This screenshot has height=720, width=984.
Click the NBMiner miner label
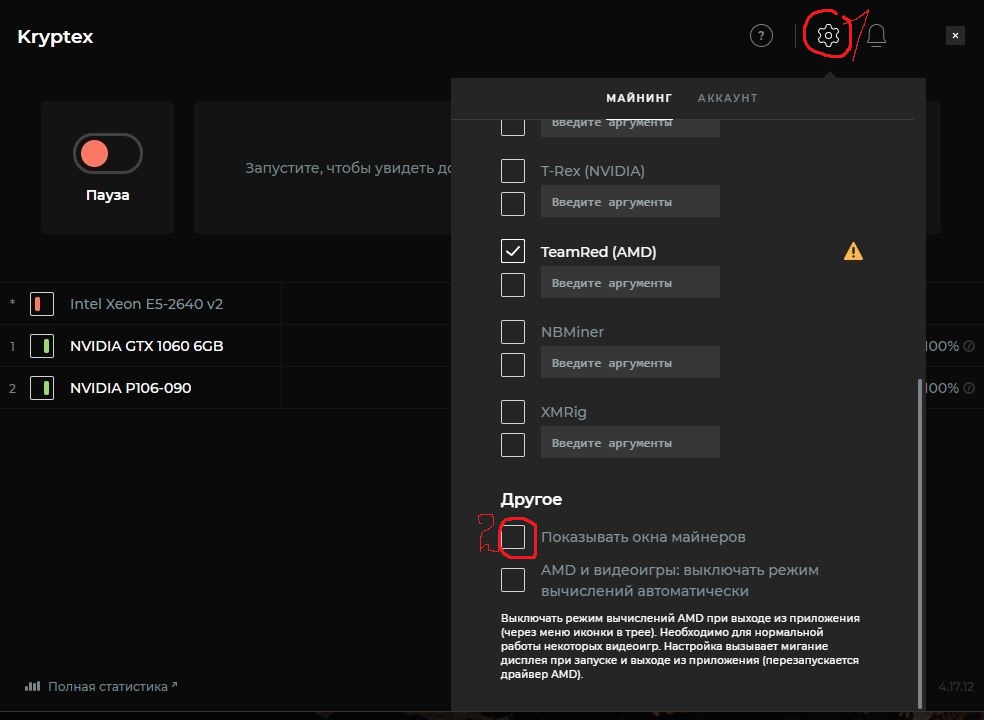pos(572,332)
